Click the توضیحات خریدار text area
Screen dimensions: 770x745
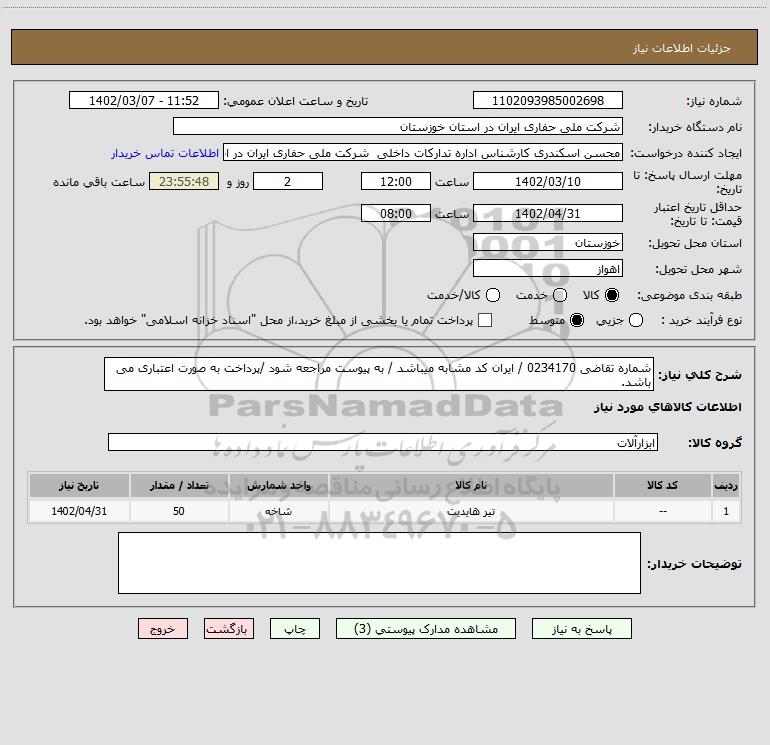(379, 562)
